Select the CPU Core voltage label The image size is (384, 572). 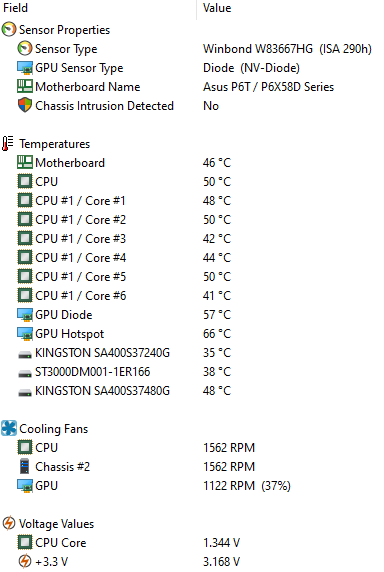[61, 542]
